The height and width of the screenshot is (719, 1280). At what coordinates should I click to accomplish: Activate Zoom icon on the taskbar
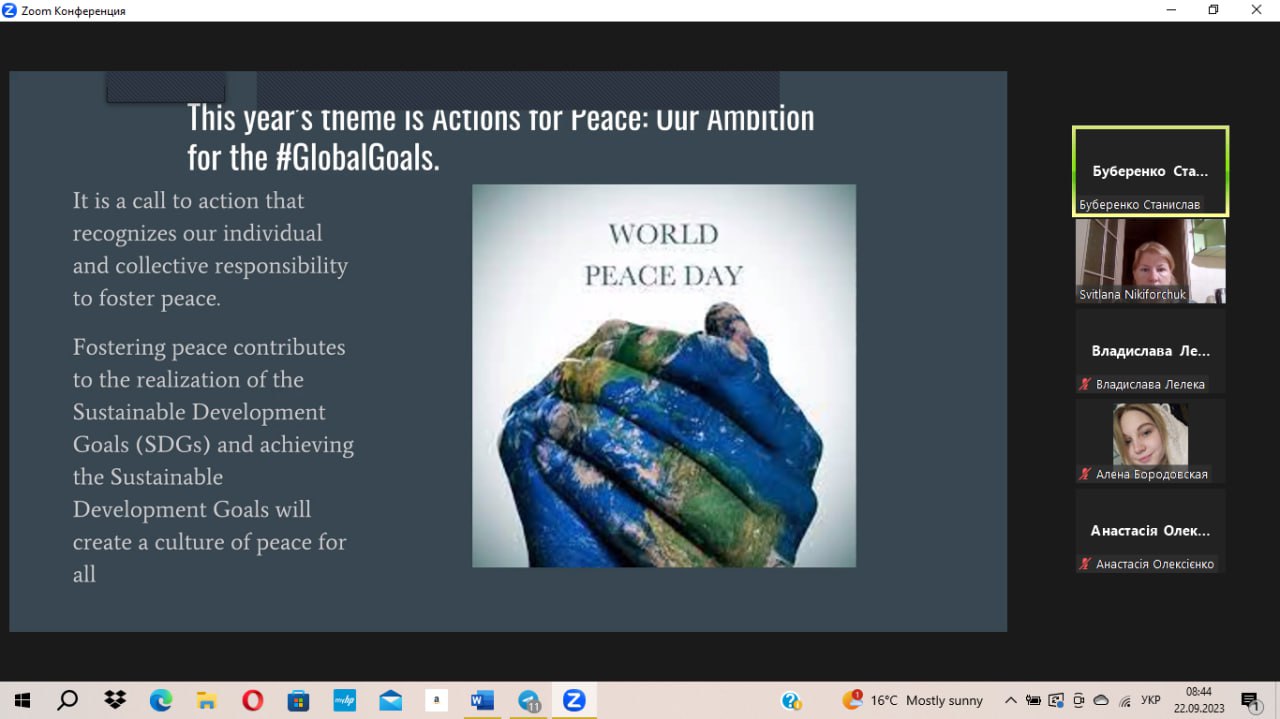pos(574,701)
